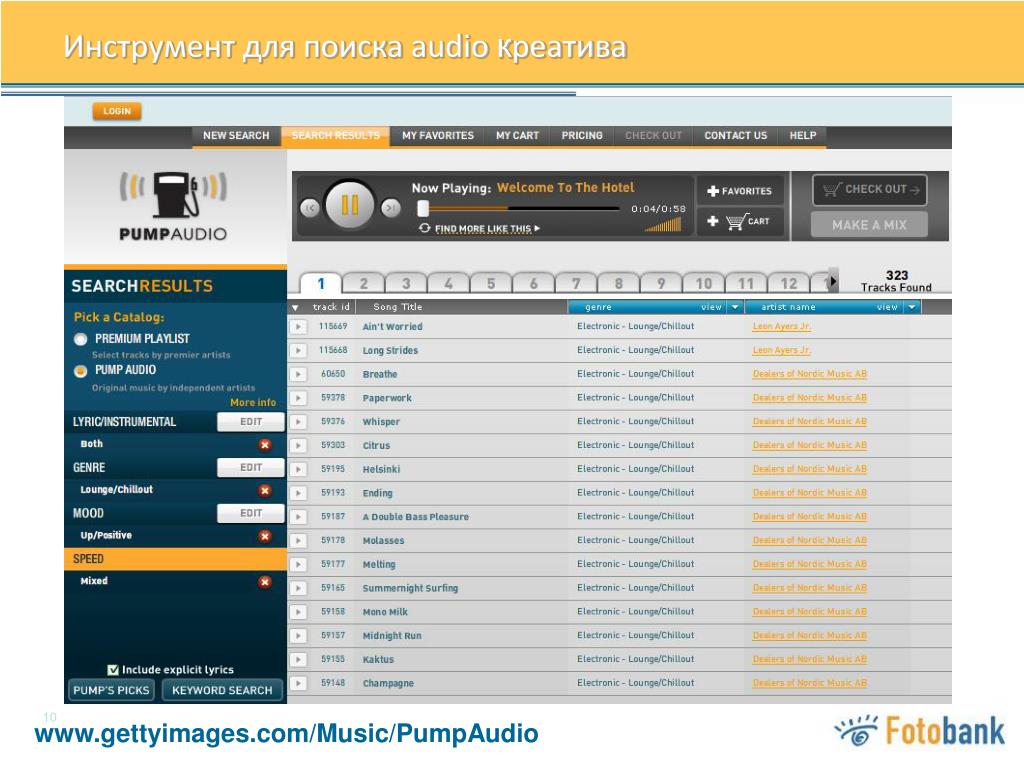
Task: Play track 115668 Long Strides
Action: tap(298, 351)
